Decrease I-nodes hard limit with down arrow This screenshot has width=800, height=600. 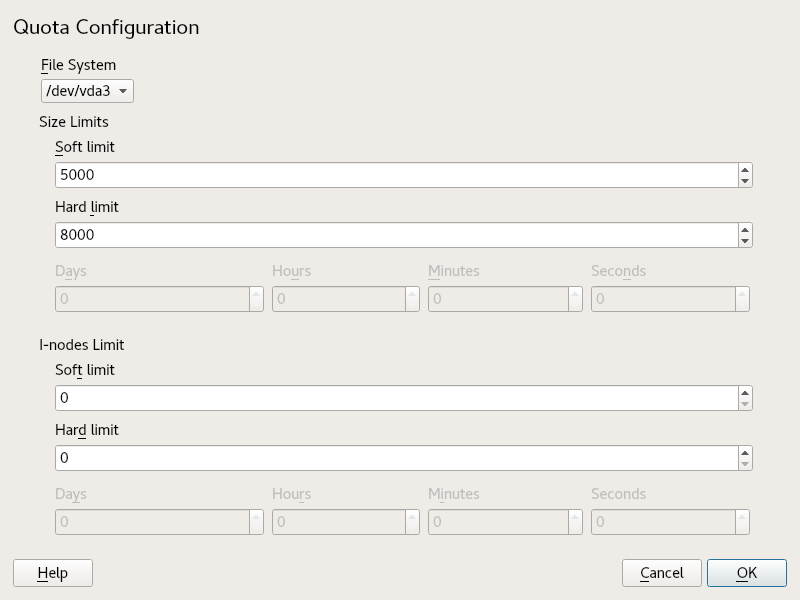[745, 464]
